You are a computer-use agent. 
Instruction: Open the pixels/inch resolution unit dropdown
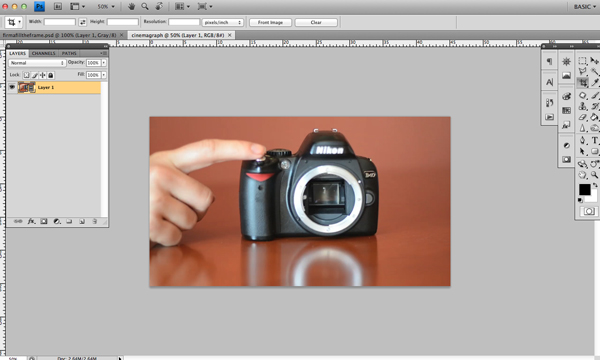click(223, 22)
